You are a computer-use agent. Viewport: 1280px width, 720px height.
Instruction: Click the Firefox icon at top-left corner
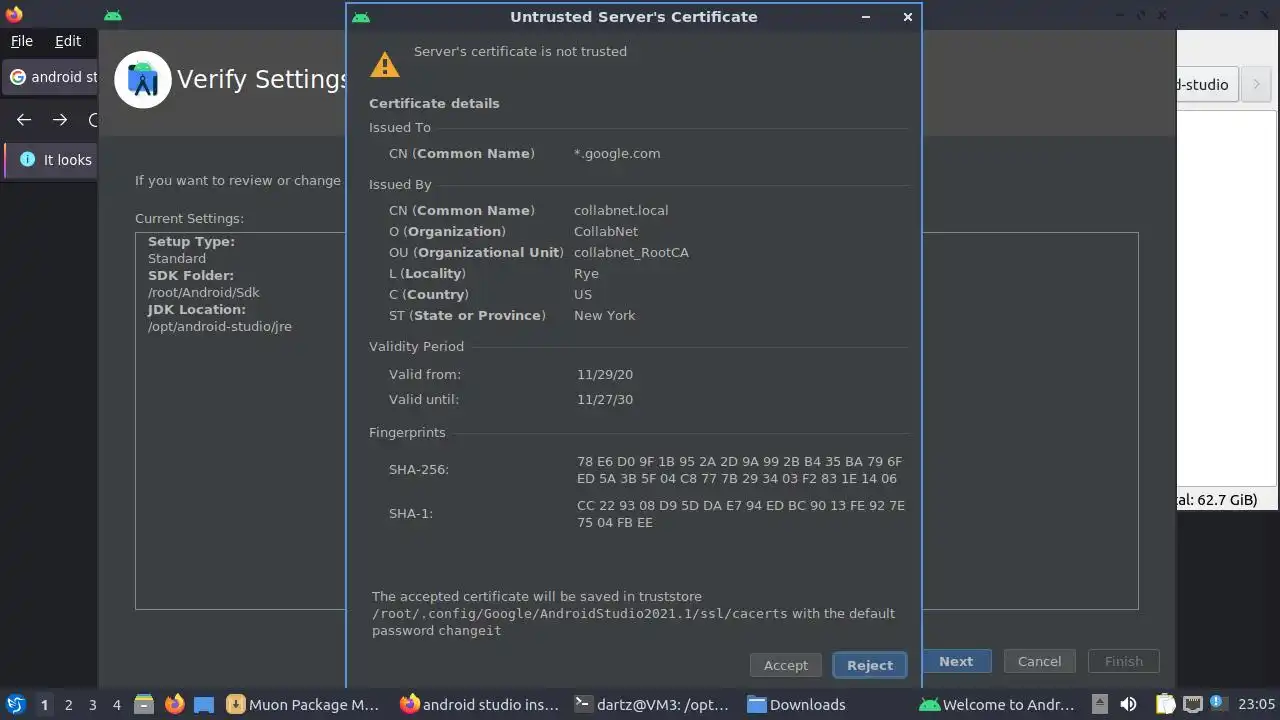tap(13, 15)
